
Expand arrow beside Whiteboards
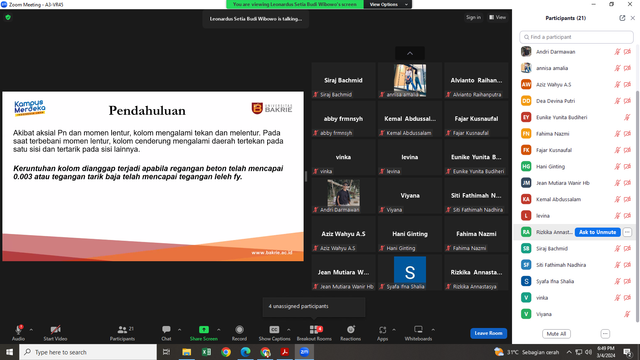(433, 330)
